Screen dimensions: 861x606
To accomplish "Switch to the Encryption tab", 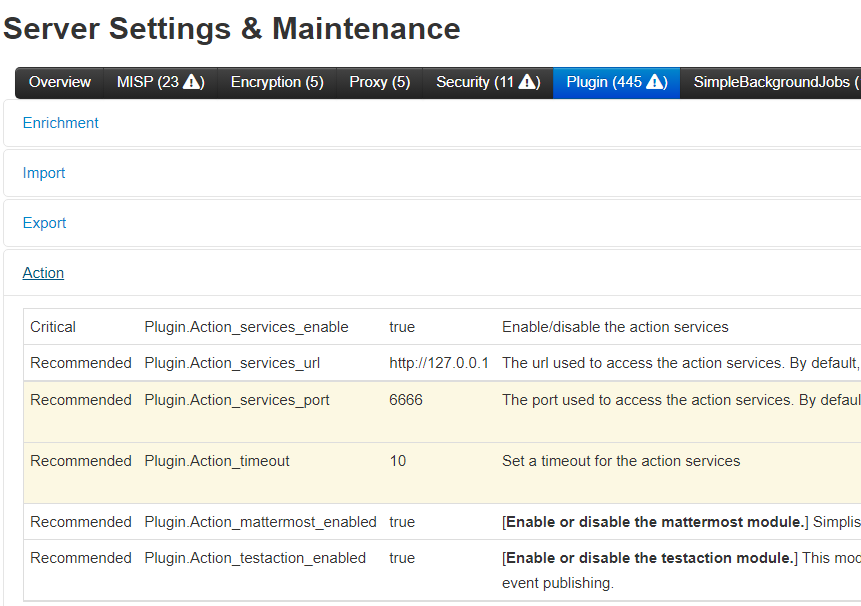I will click(277, 83).
